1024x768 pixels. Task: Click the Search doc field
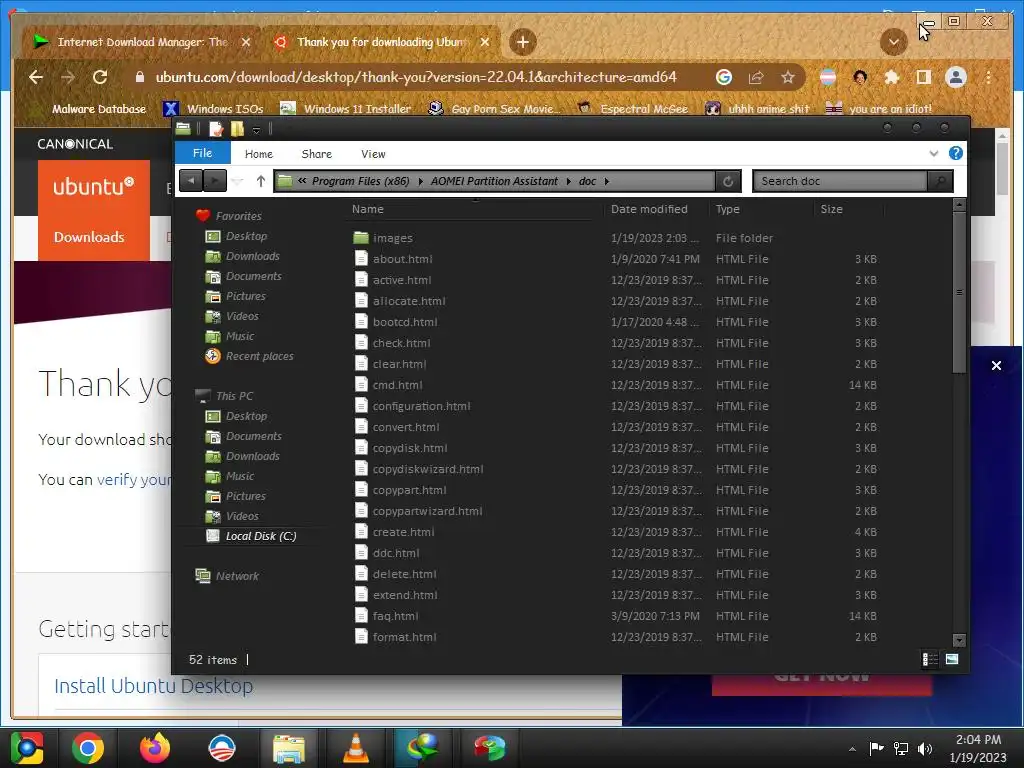[x=840, y=181]
